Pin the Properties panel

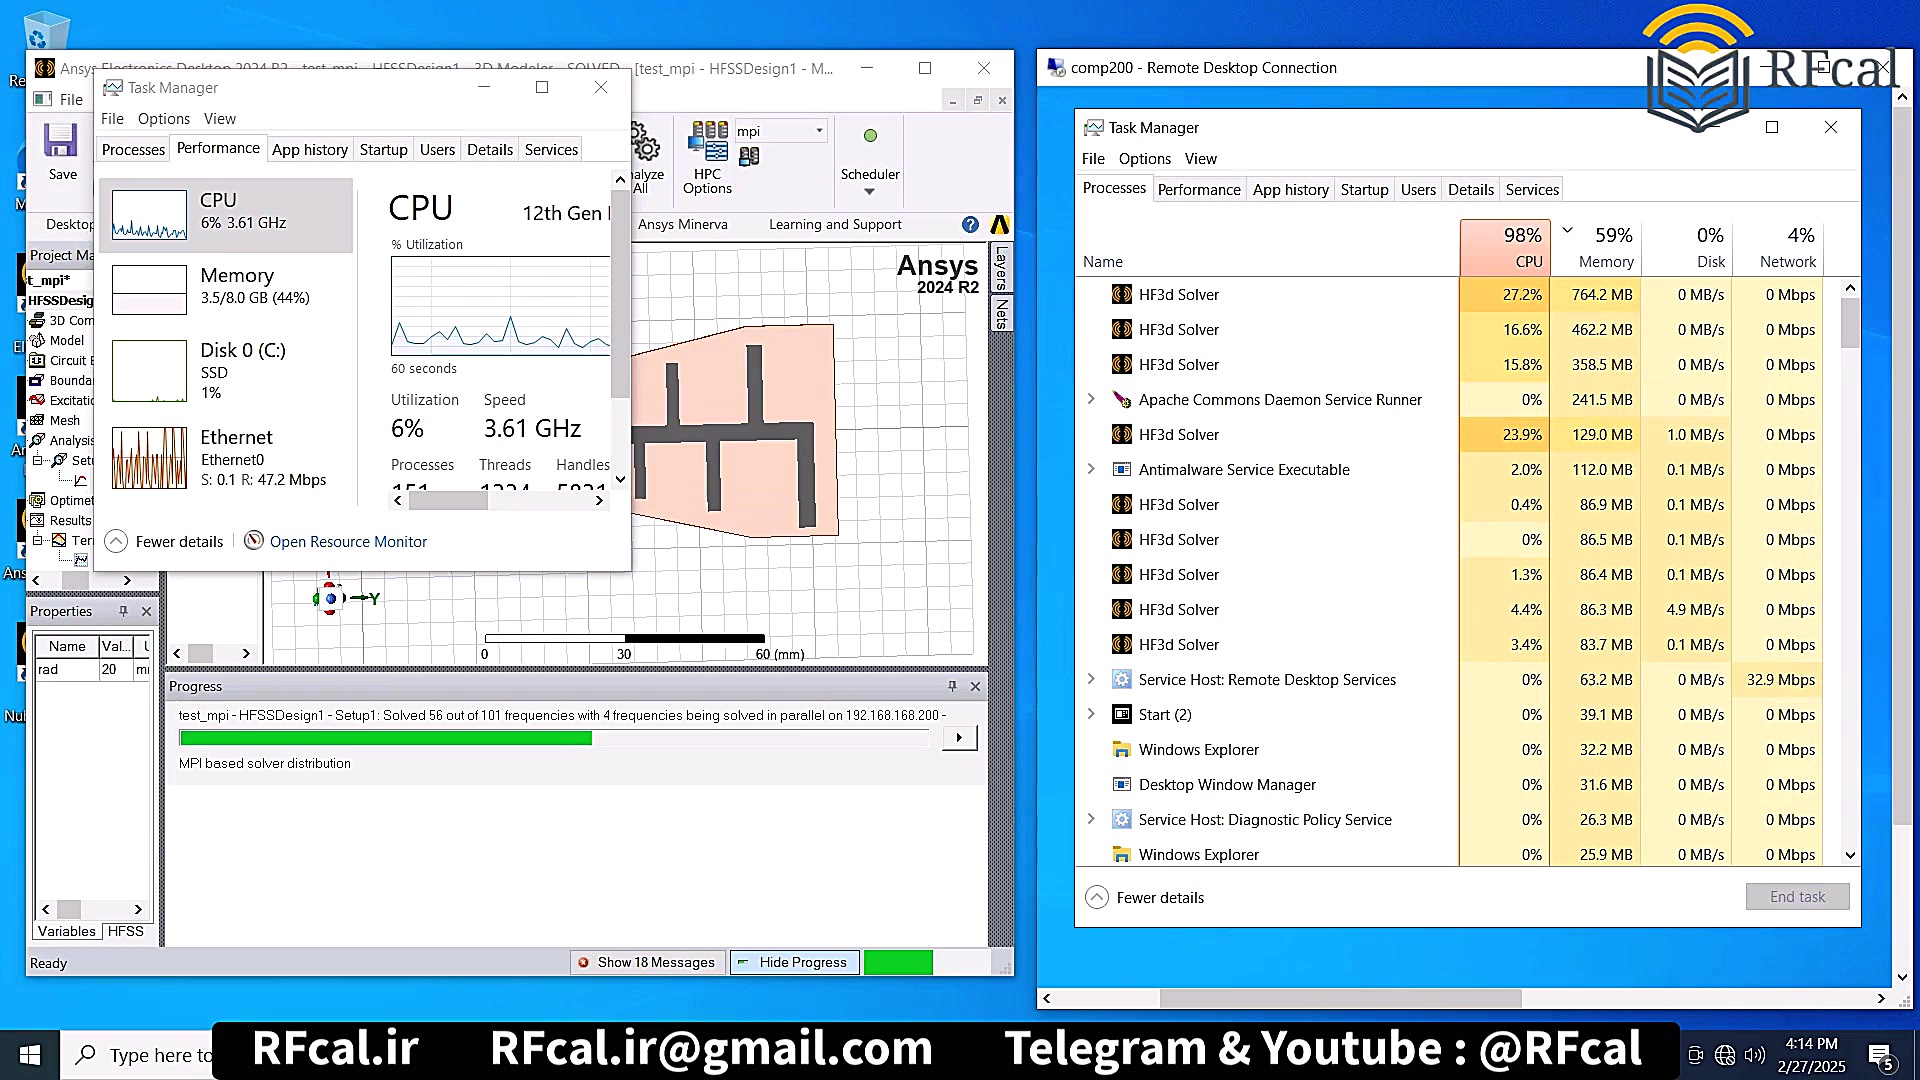(123, 611)
